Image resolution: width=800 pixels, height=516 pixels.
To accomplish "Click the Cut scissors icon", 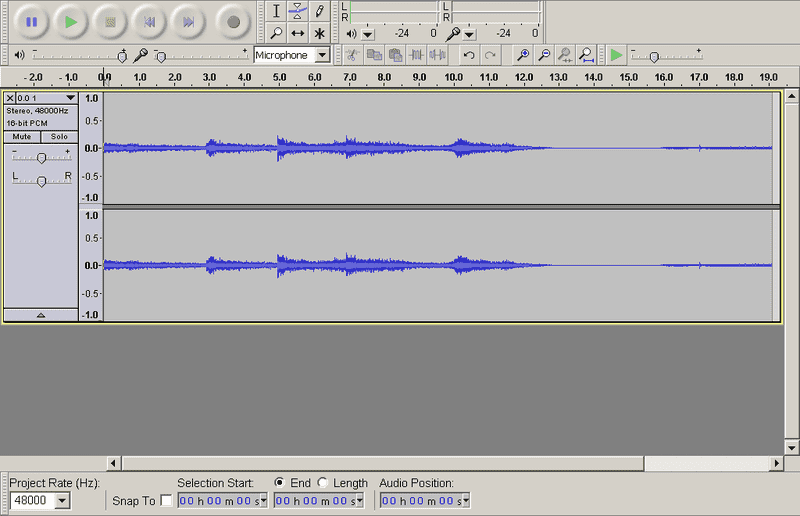I will (x=352, y=55).
